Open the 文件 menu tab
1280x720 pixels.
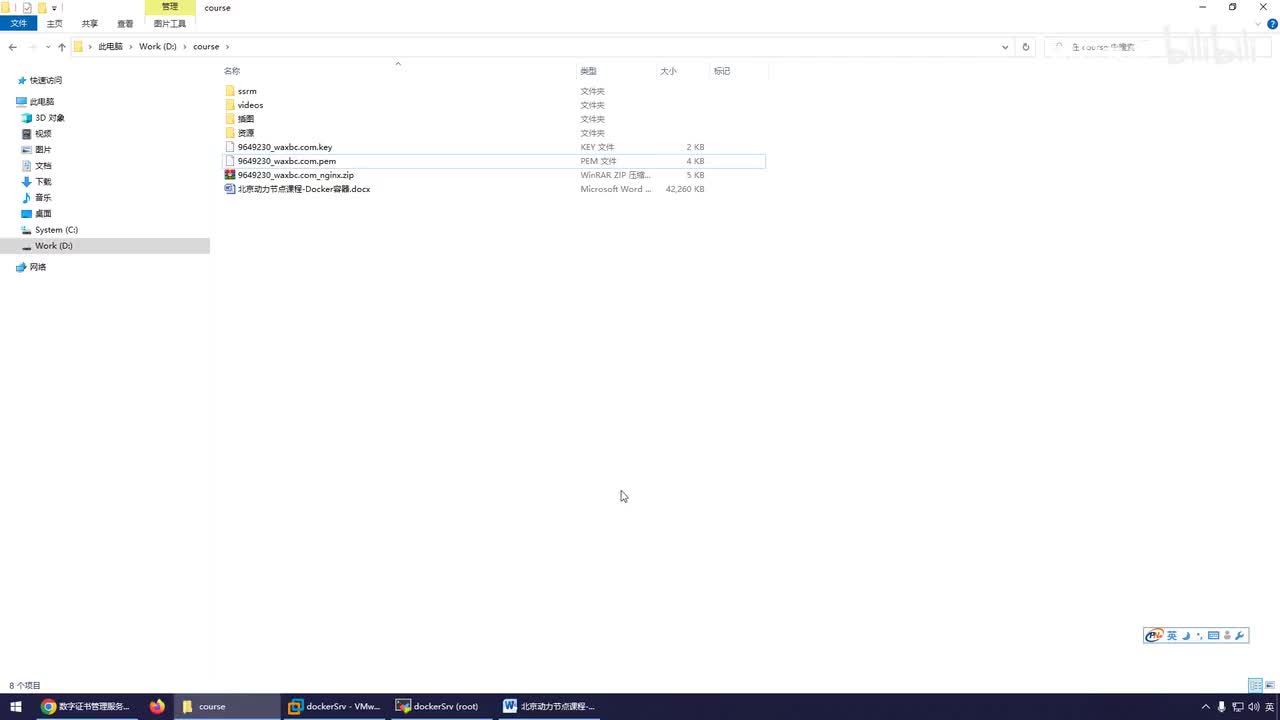click(x=18, y=23)
